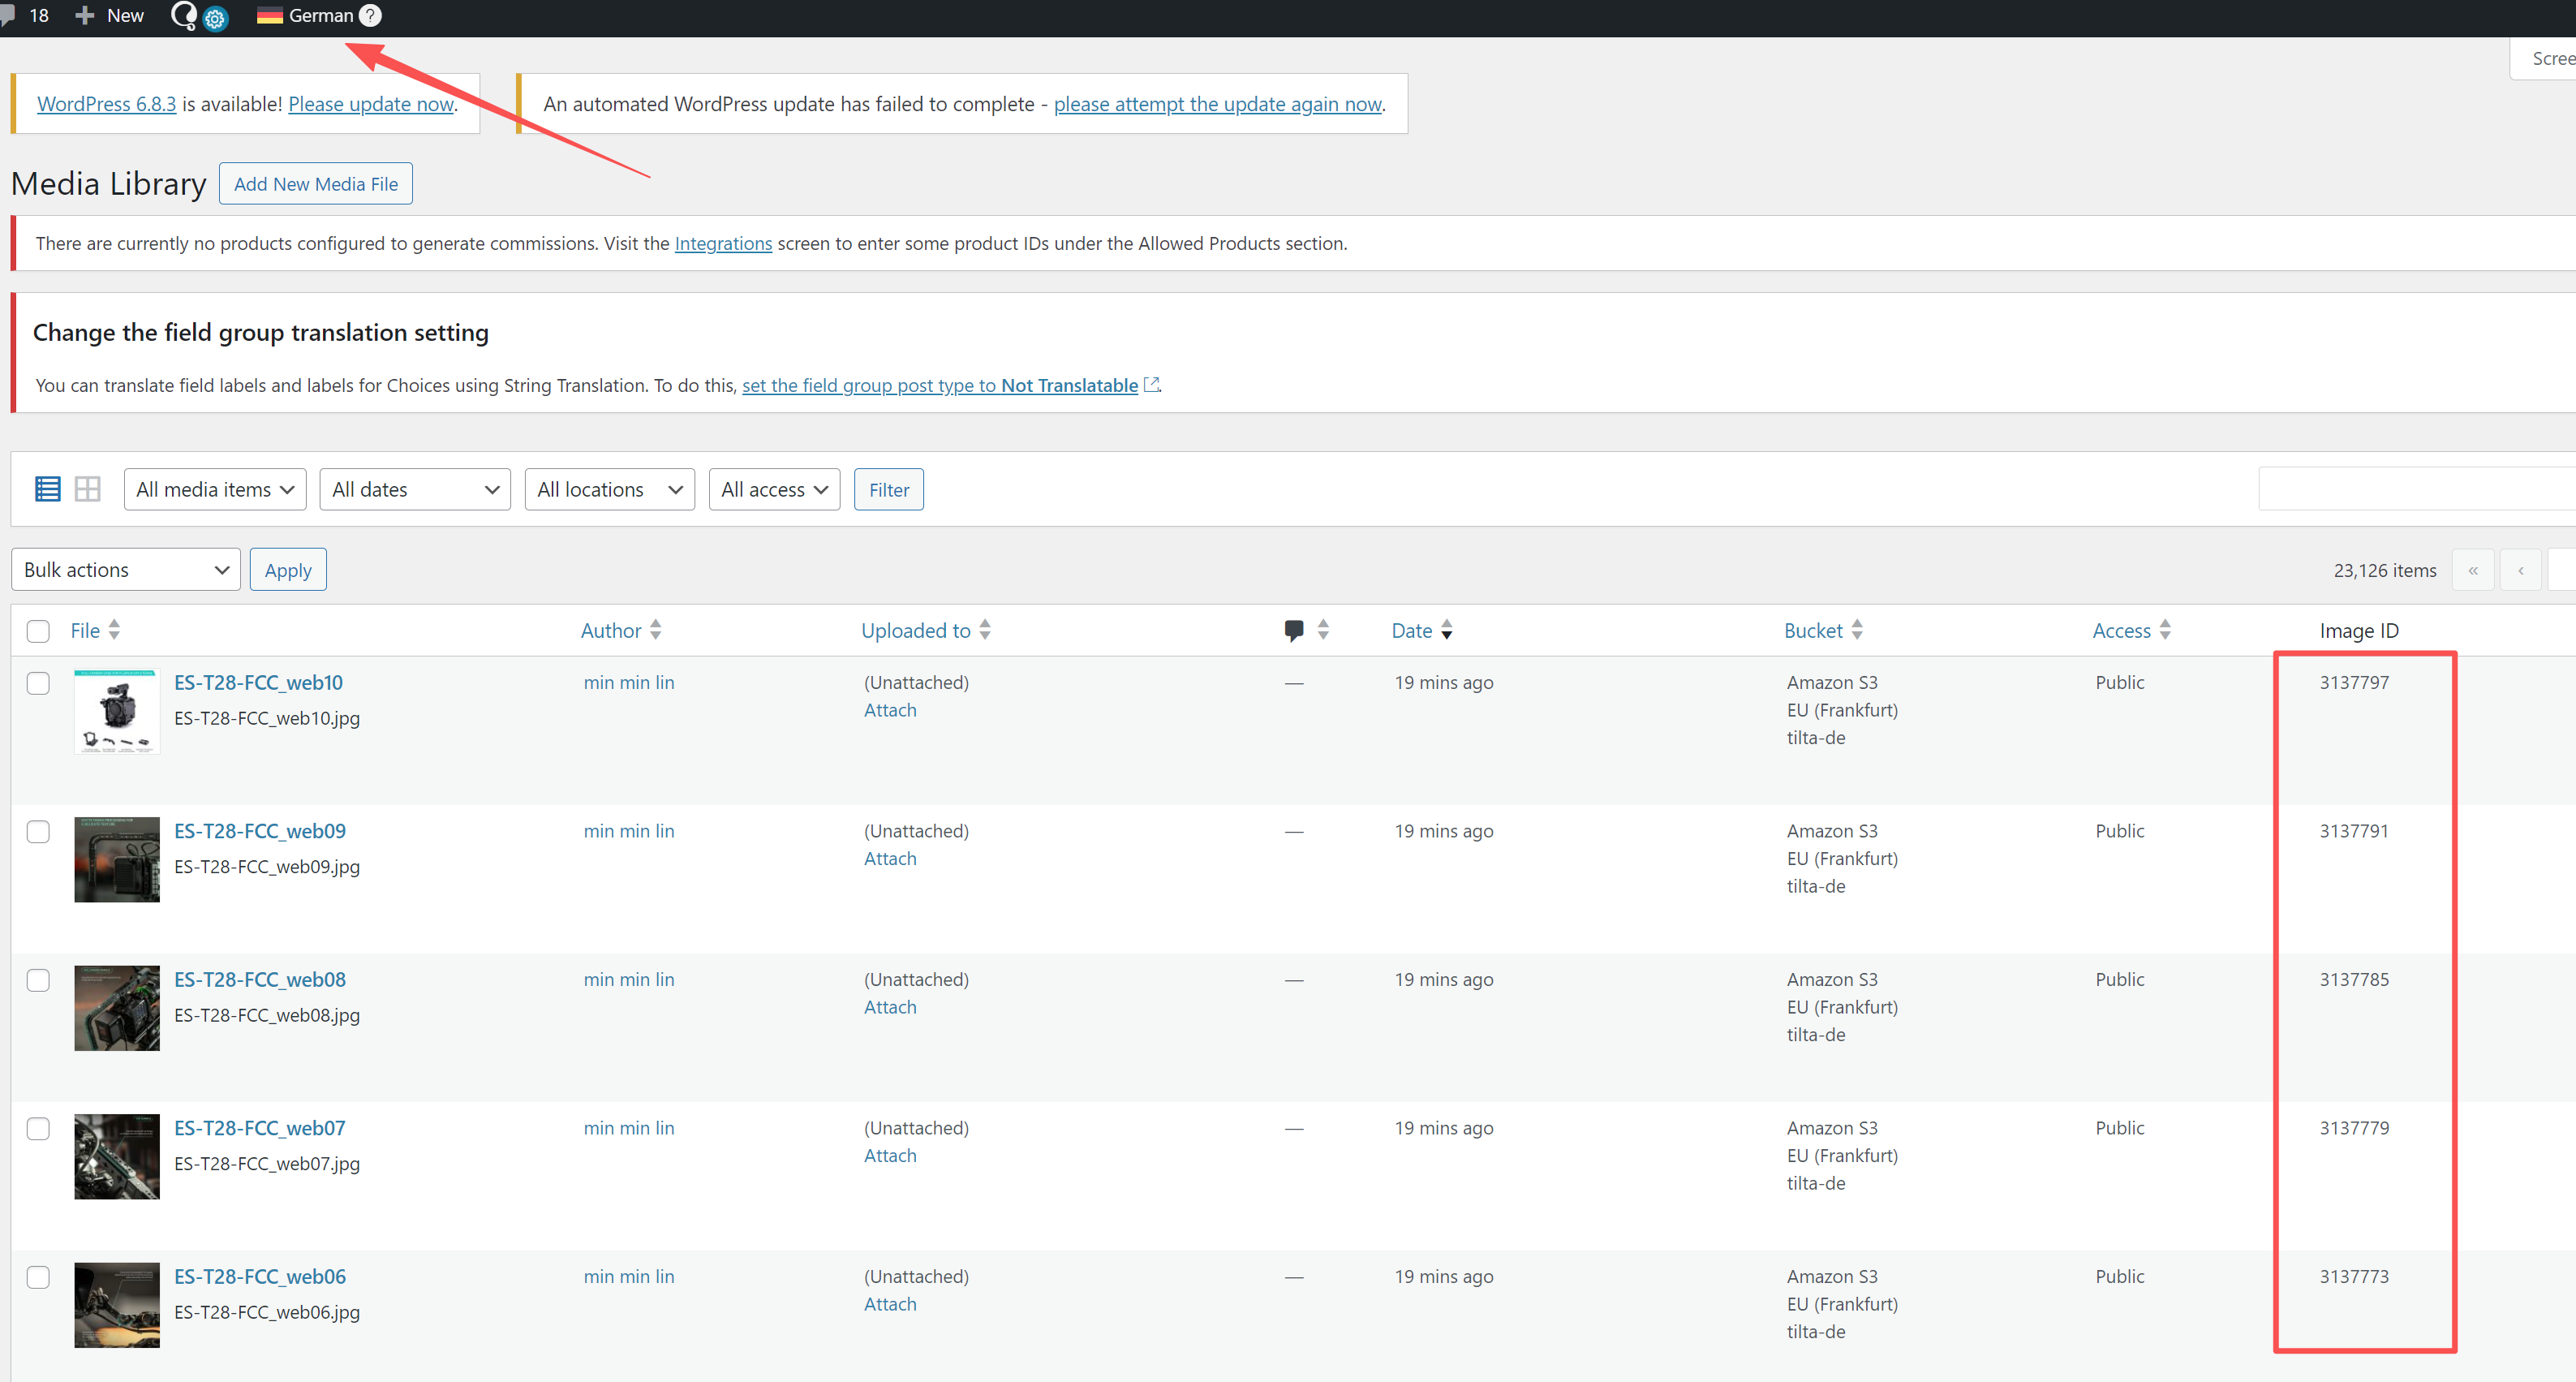Tick checkbox for ES-T28-FCC_web08

(x=38, y=980)
